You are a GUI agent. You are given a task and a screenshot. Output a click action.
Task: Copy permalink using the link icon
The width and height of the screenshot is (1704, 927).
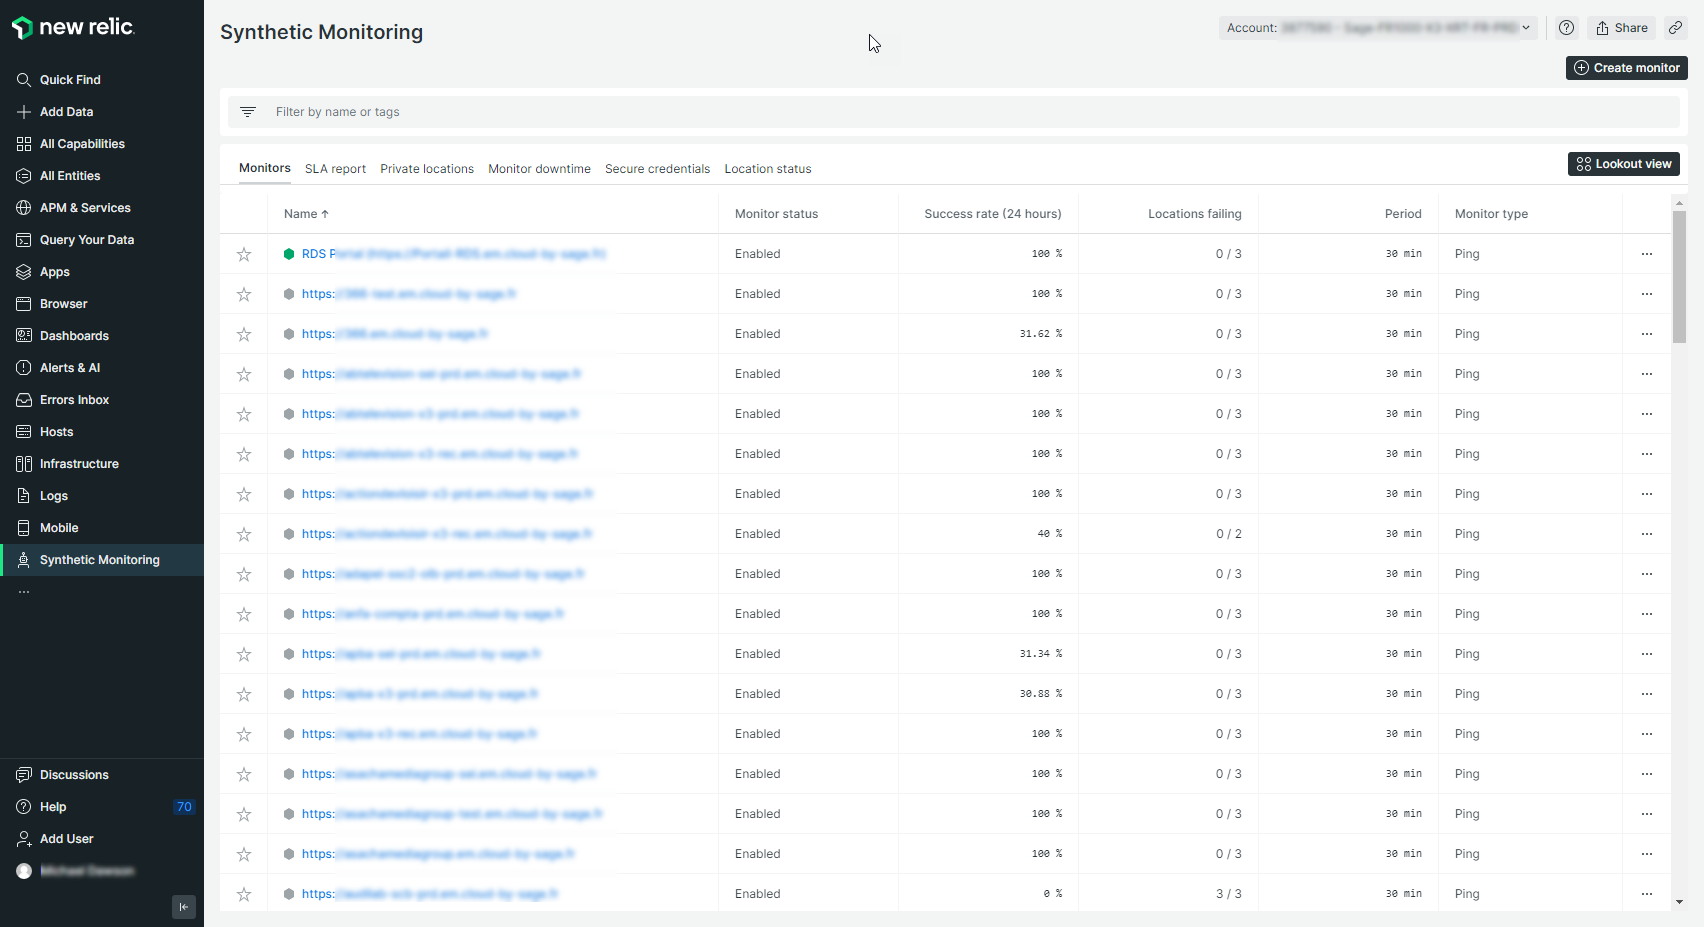pyautogui.click(x=1675, y=28)
